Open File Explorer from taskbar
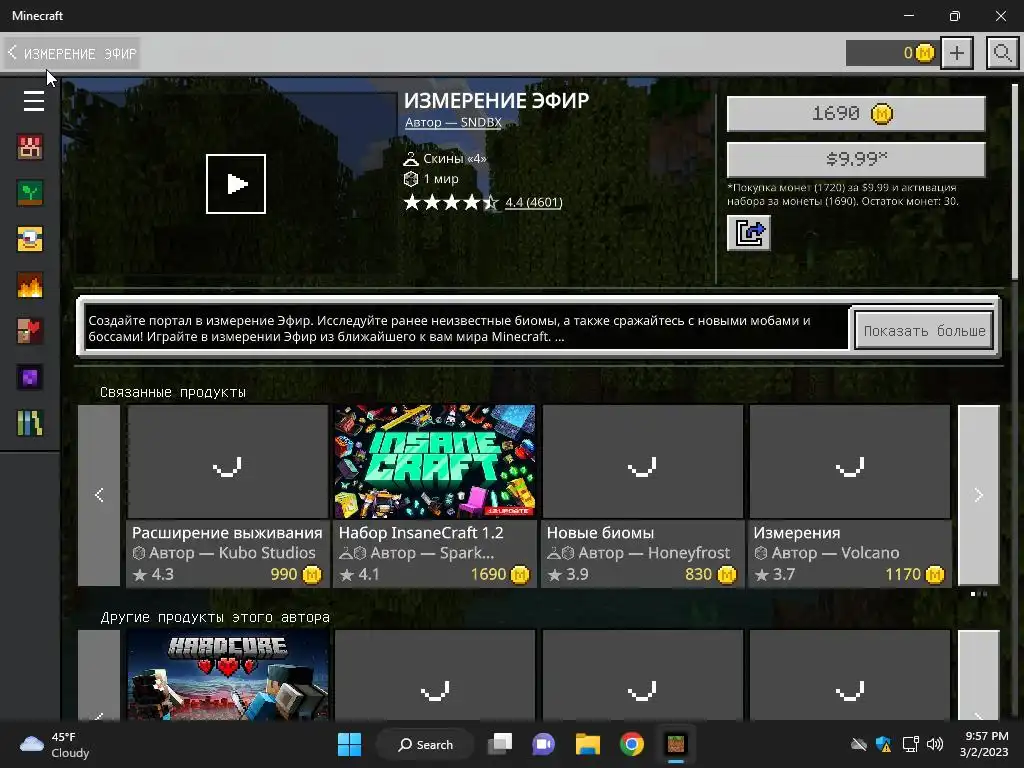The height and width of the screenshot is (768, 1024). tap(588, 744)
